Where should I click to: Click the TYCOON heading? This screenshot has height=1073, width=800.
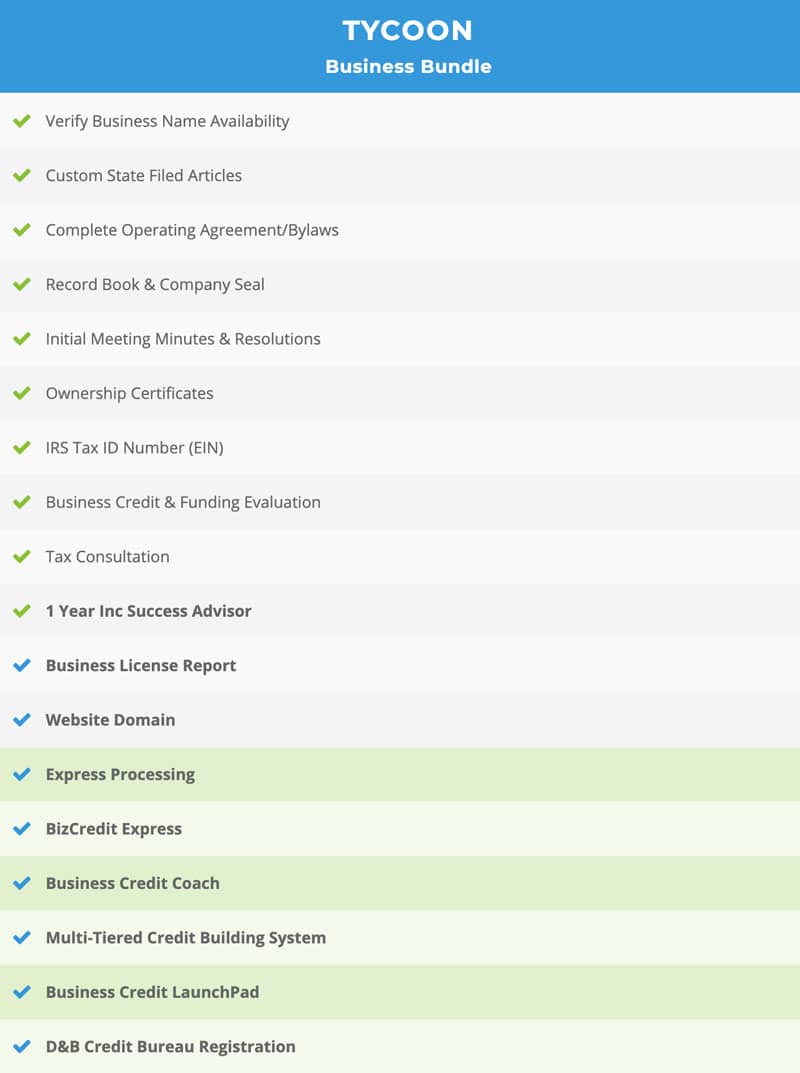pyautogui.click(x=407, y=30)
